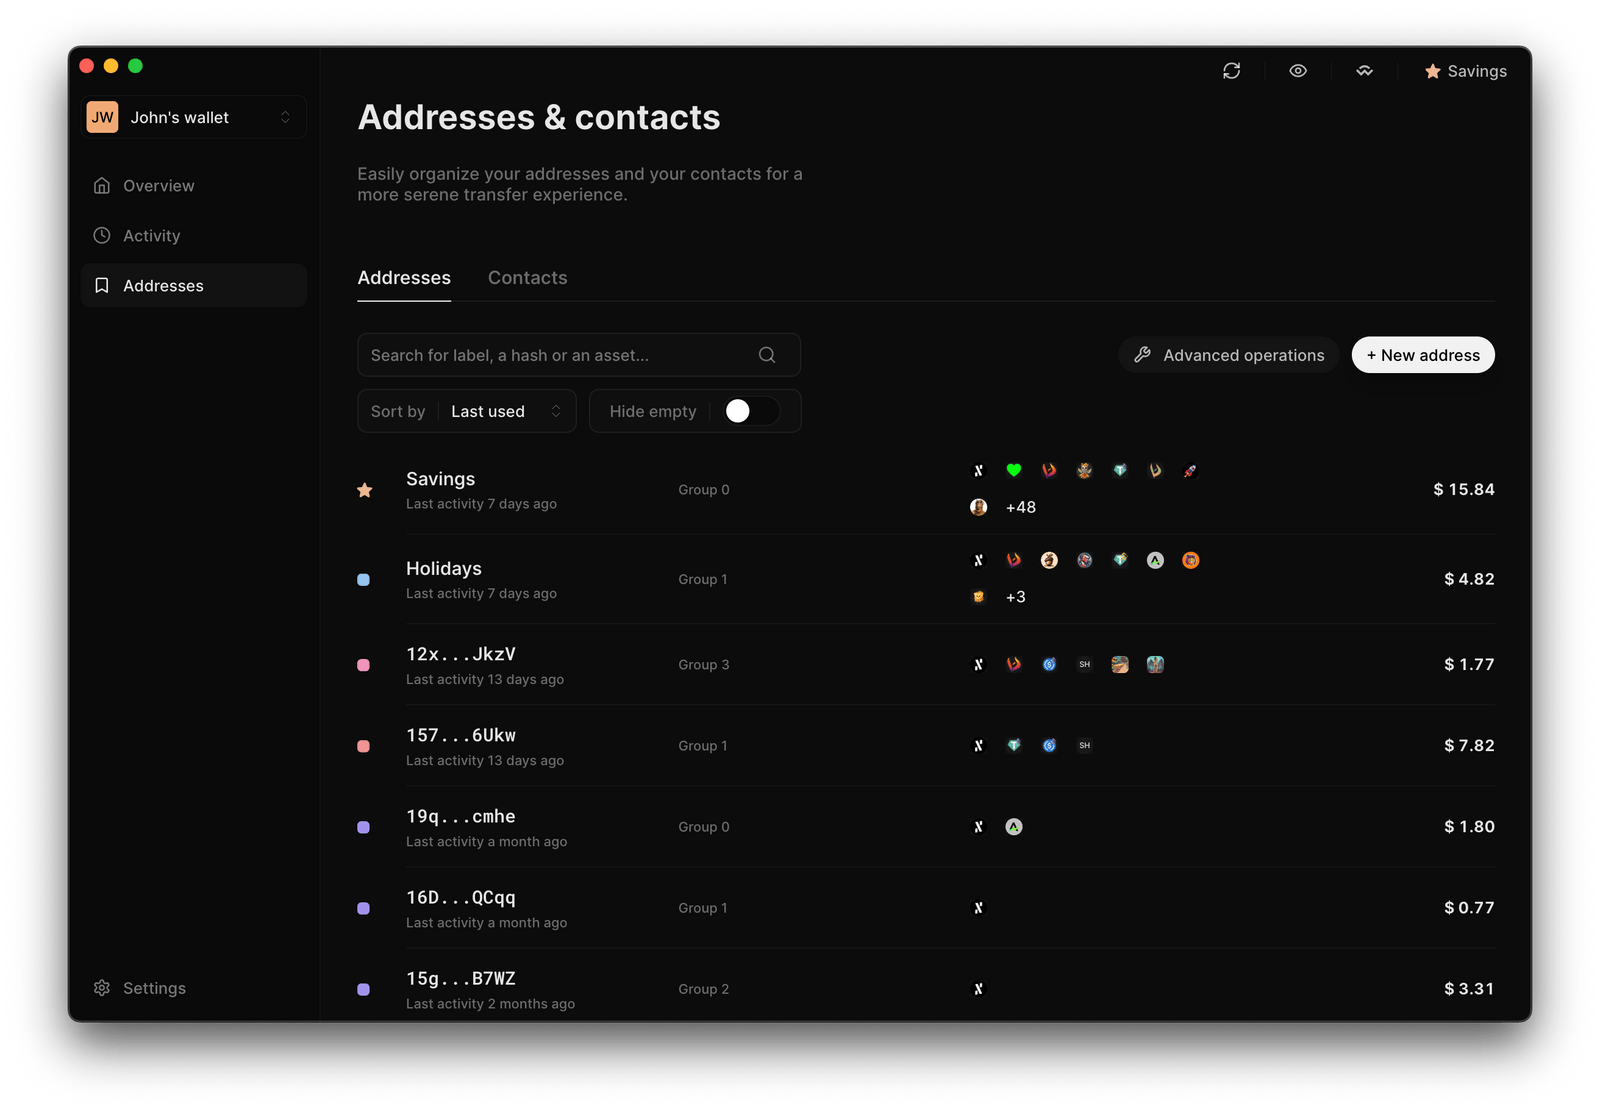Image resolution: width=1600 pixels, height=1112 pixels.
Task: Click the refresh/sync icon in the top toolbar
Action: pyautogui.click(x=1232, y=71)
